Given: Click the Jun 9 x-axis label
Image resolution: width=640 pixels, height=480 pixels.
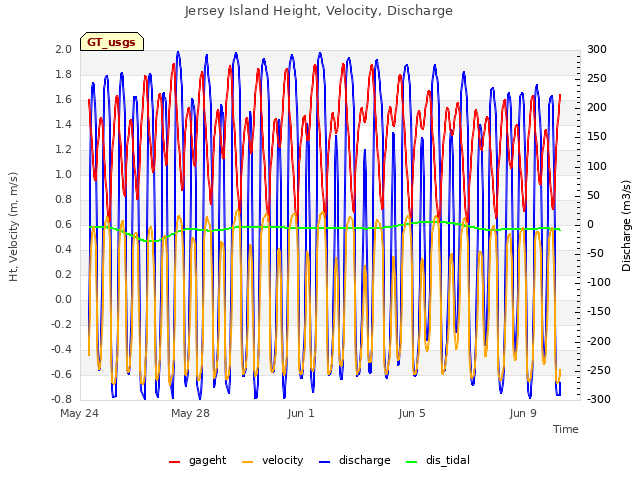Looking at the screenshot, I should [x=523, y=413].
